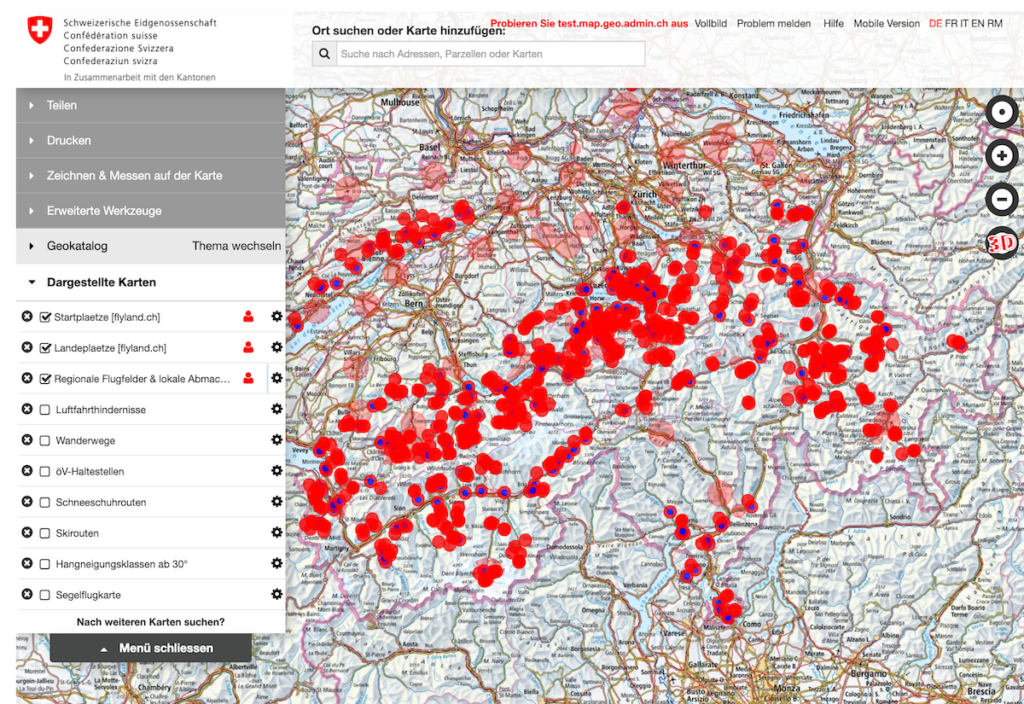Viewport: 1024px width, 704px height.
Task: Switch language to EN
Action: [978, 24]
